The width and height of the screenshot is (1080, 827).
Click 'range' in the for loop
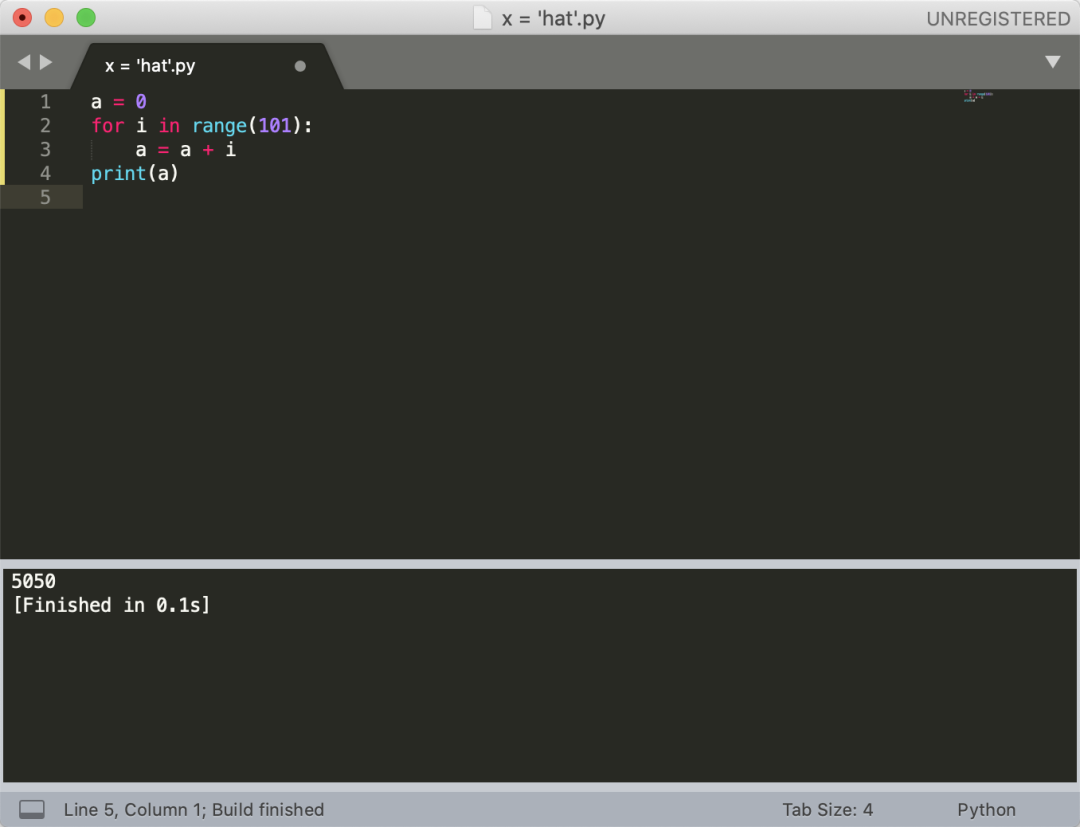[x=219, y=125]
